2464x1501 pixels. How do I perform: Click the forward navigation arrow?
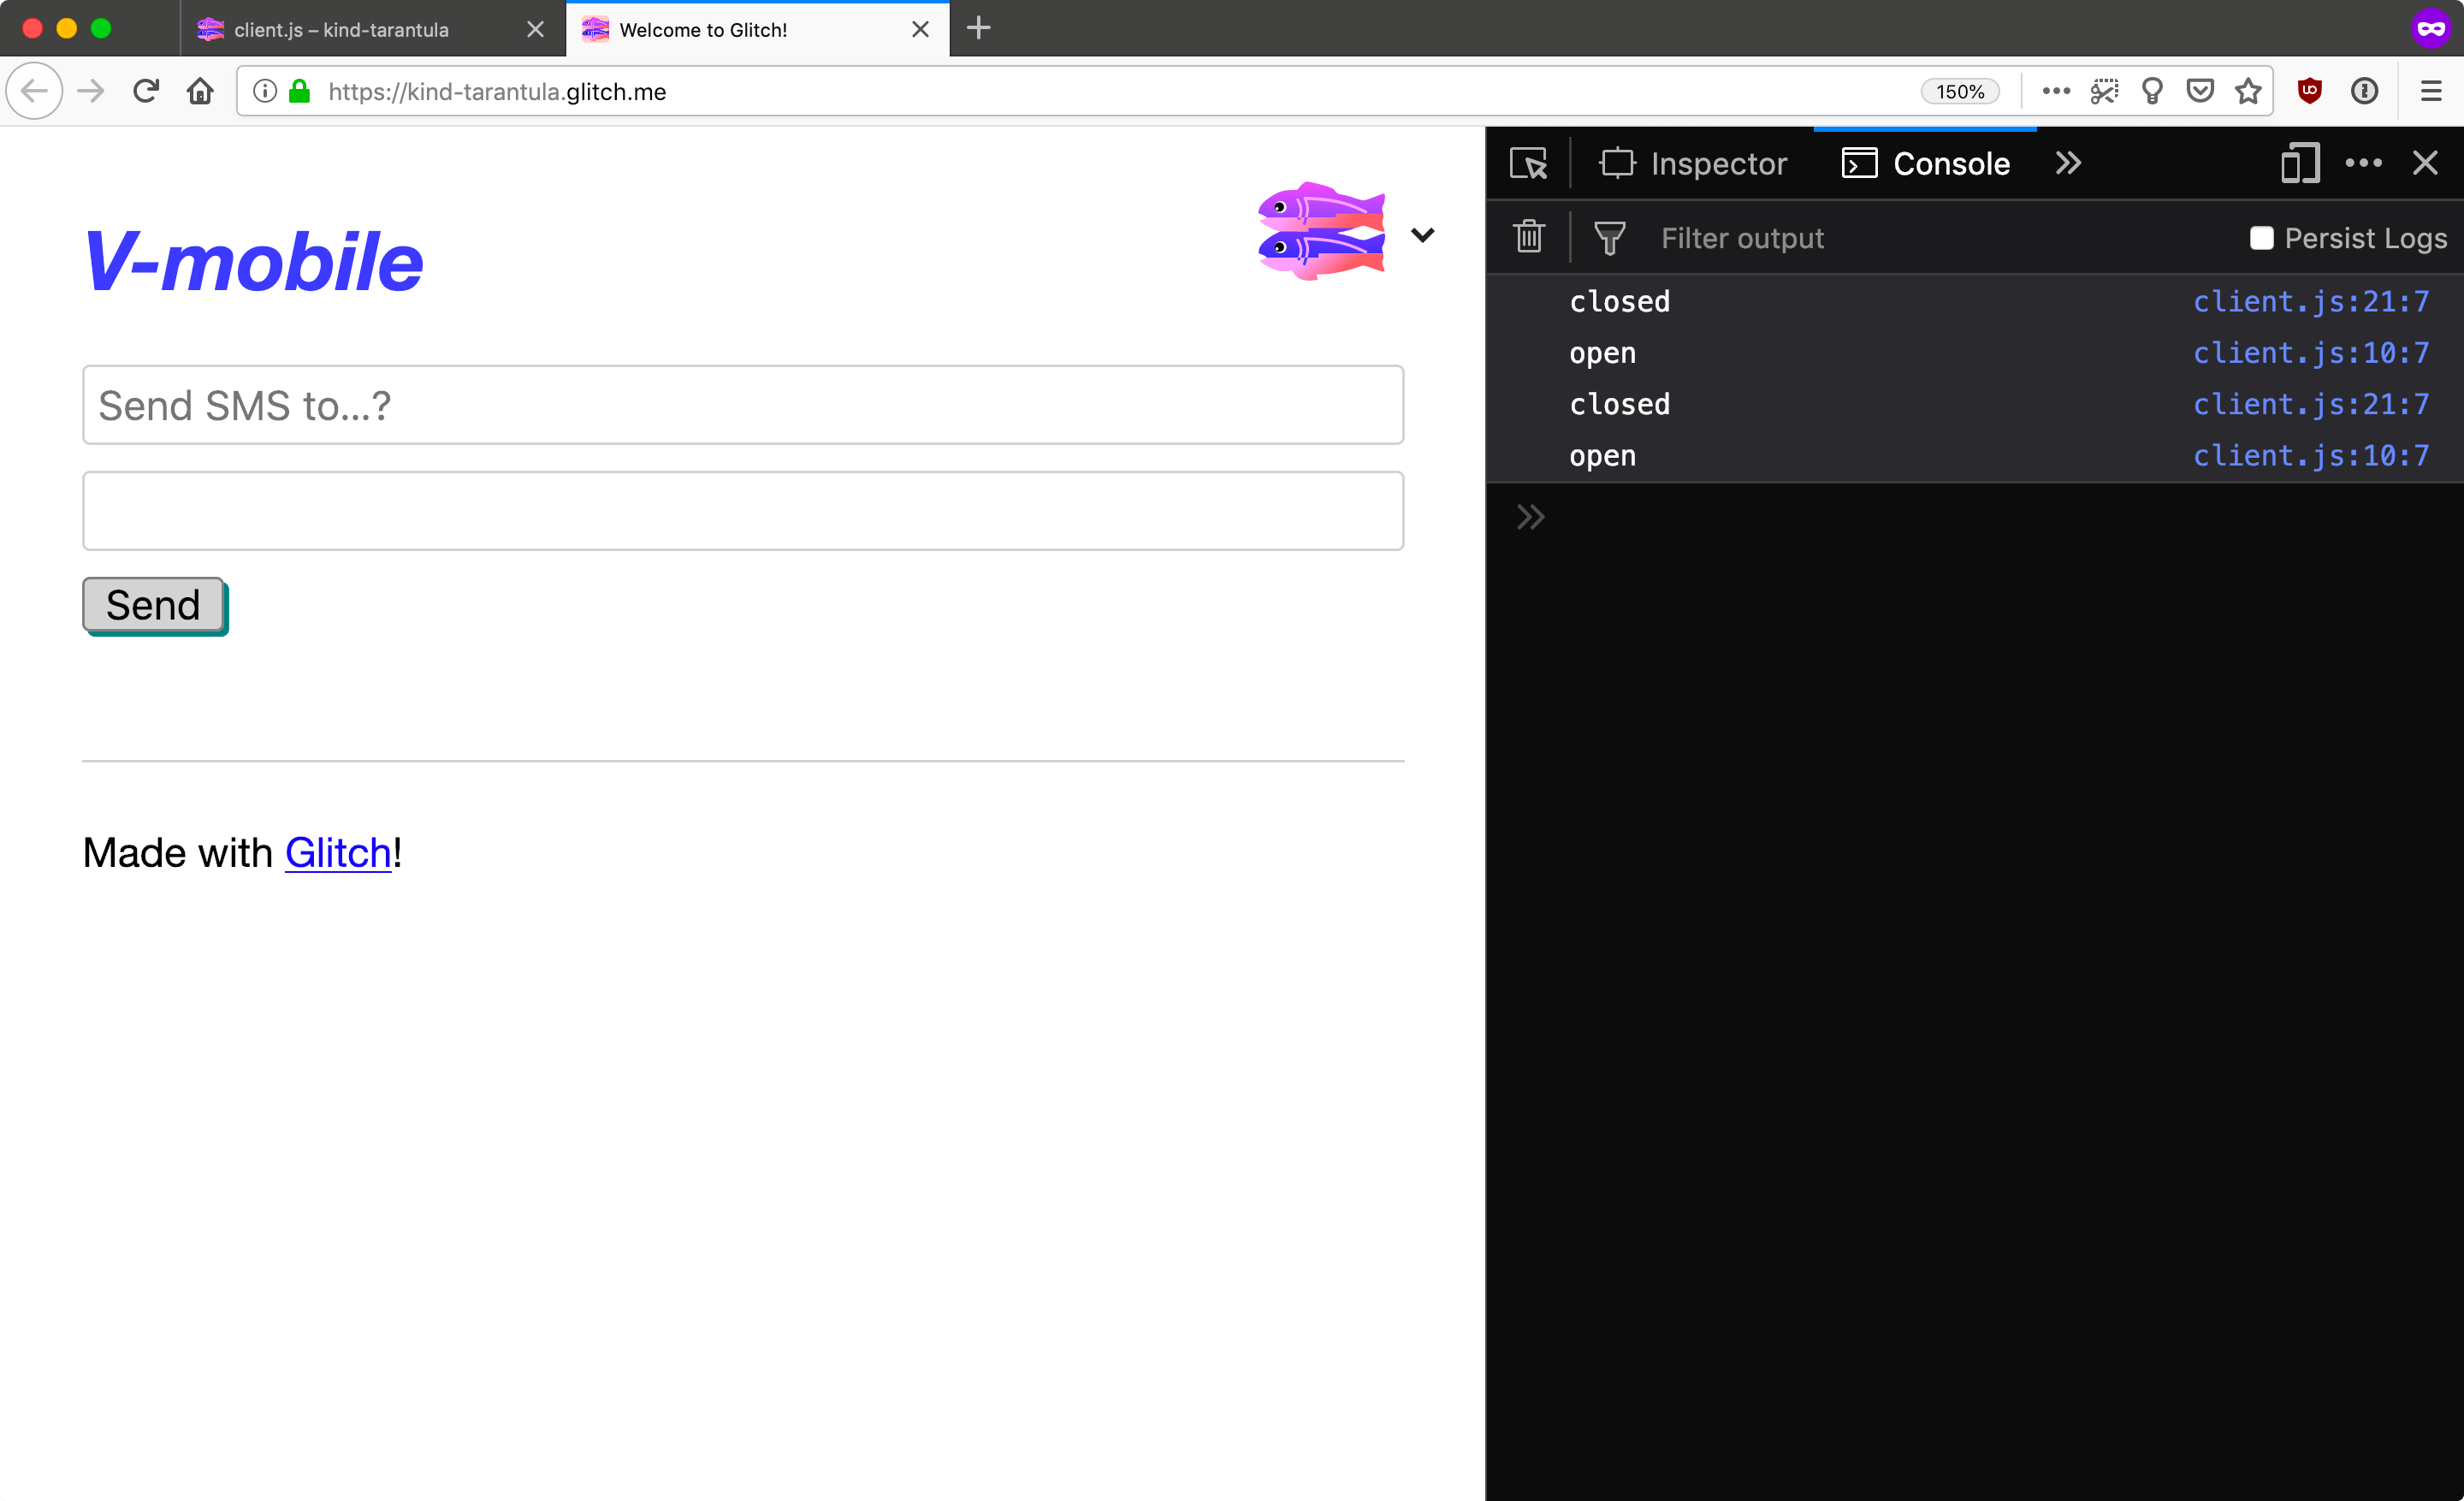pos(91,91)
